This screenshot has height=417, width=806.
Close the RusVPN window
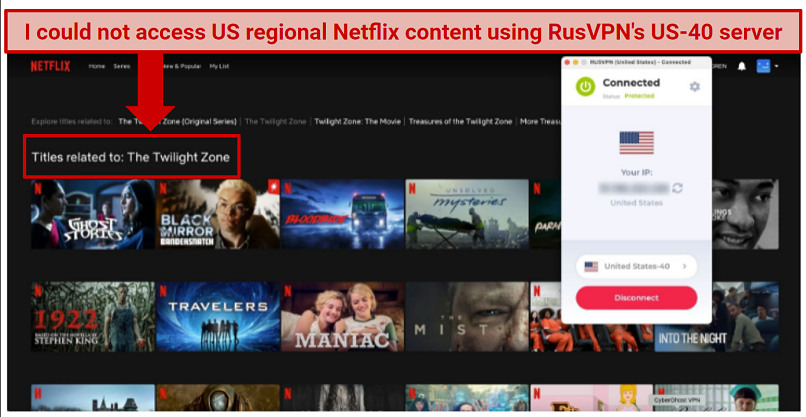(x=567, y=62)
